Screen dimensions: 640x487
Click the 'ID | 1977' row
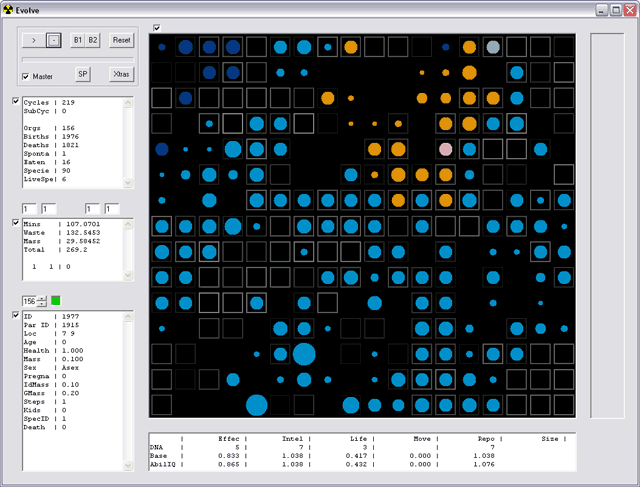[x=51, y=316]
